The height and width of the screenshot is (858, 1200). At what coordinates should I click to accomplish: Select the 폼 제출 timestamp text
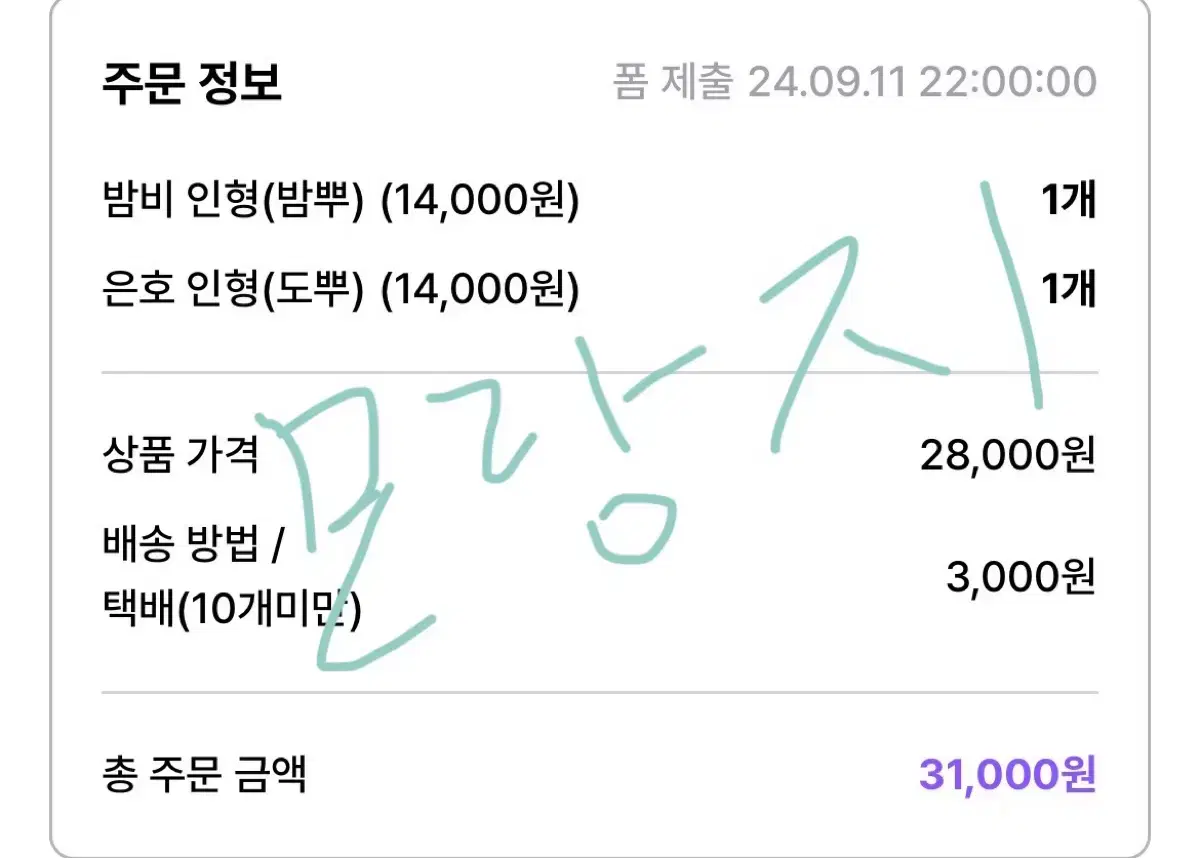855,82
